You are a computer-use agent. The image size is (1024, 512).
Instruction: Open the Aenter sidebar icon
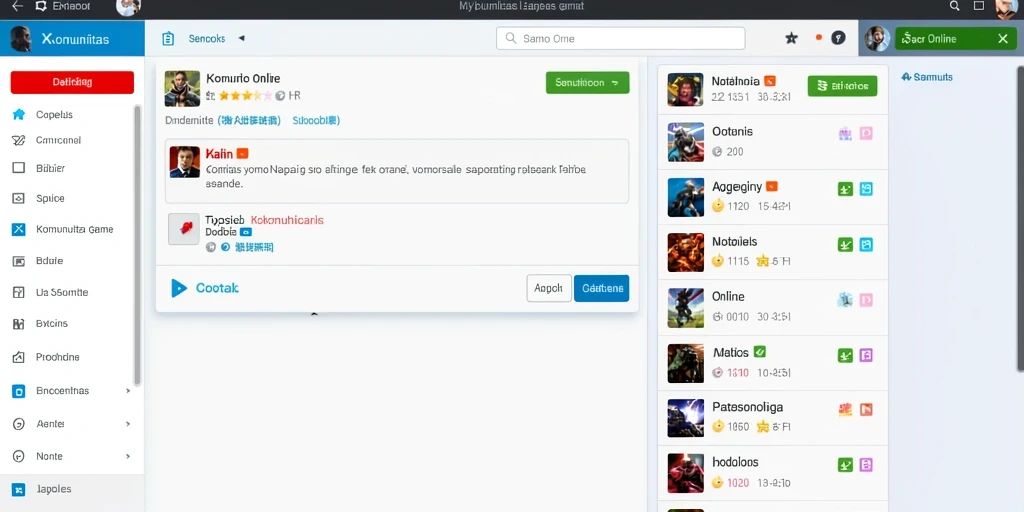pyautogui.click(x=19, y=424)
